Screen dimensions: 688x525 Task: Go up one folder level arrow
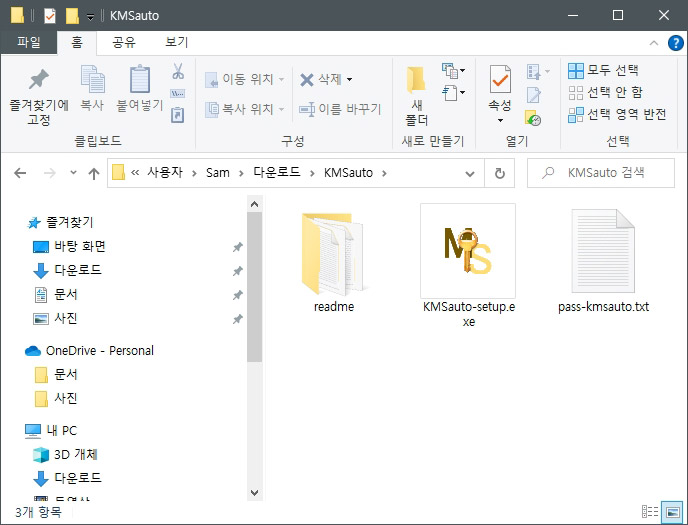pyautogui.click(x=93, y=174)
